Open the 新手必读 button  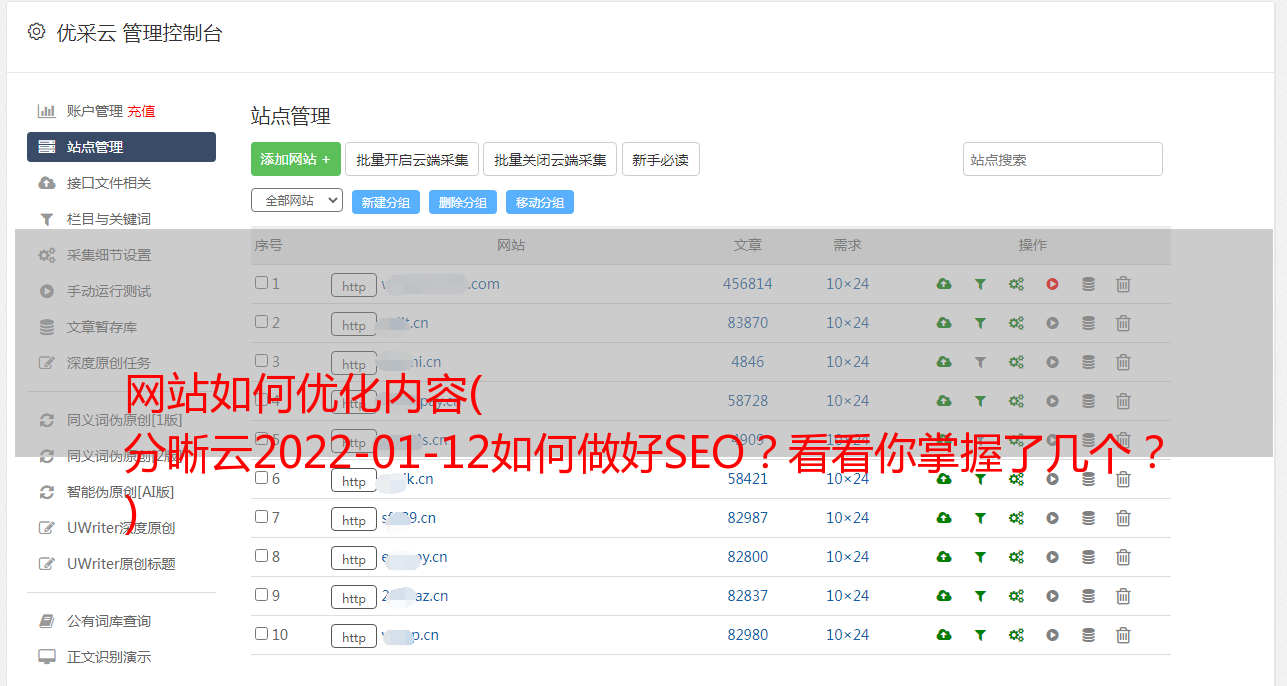(660, 159)
